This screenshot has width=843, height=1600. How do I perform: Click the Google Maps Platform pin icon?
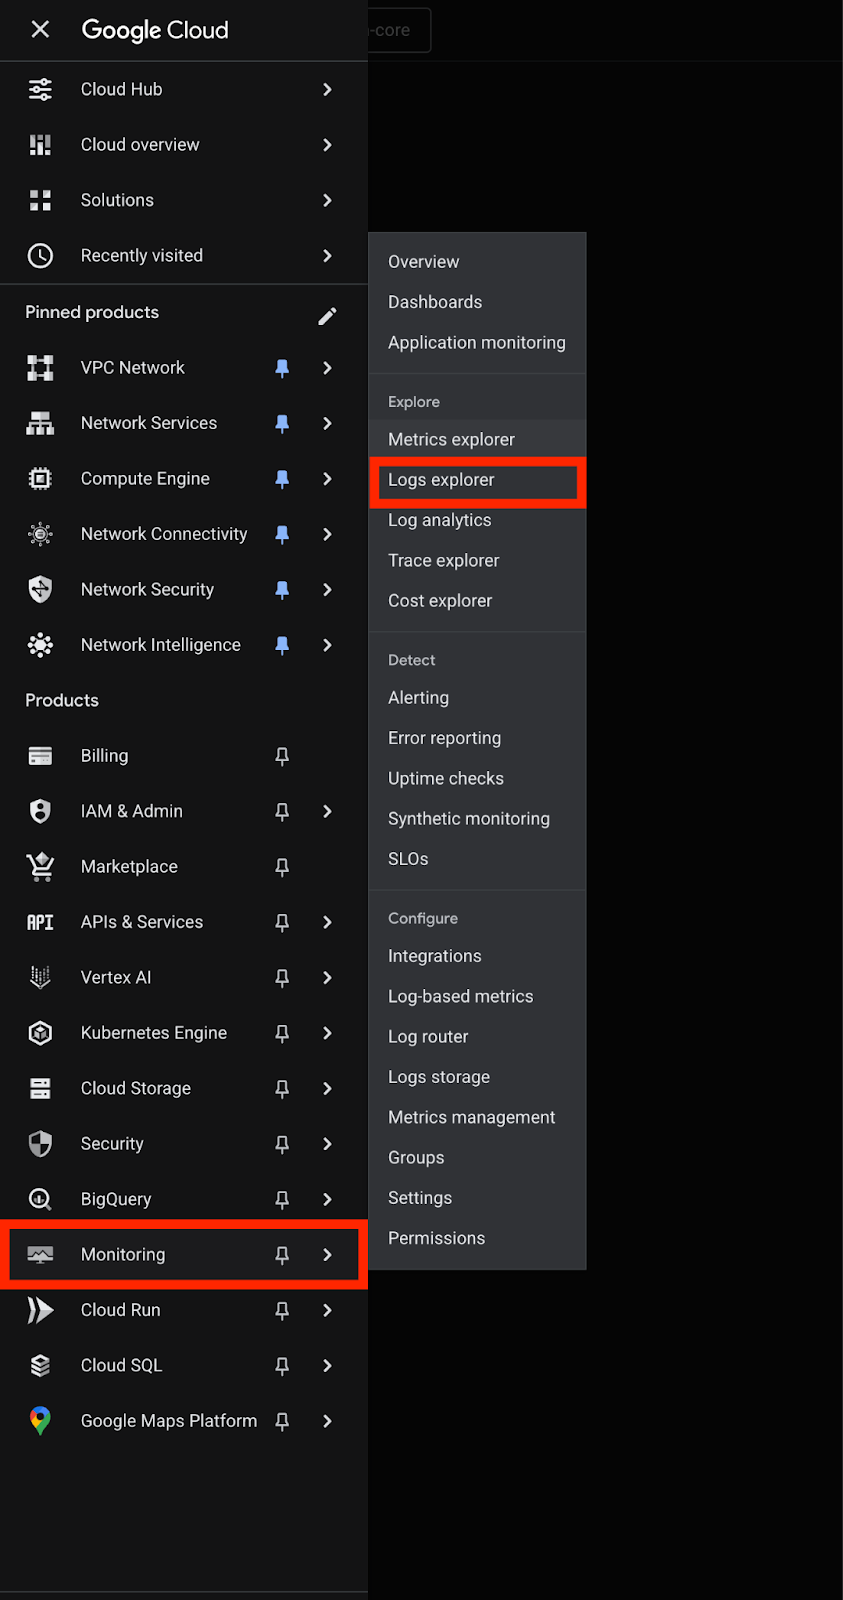40,1421
